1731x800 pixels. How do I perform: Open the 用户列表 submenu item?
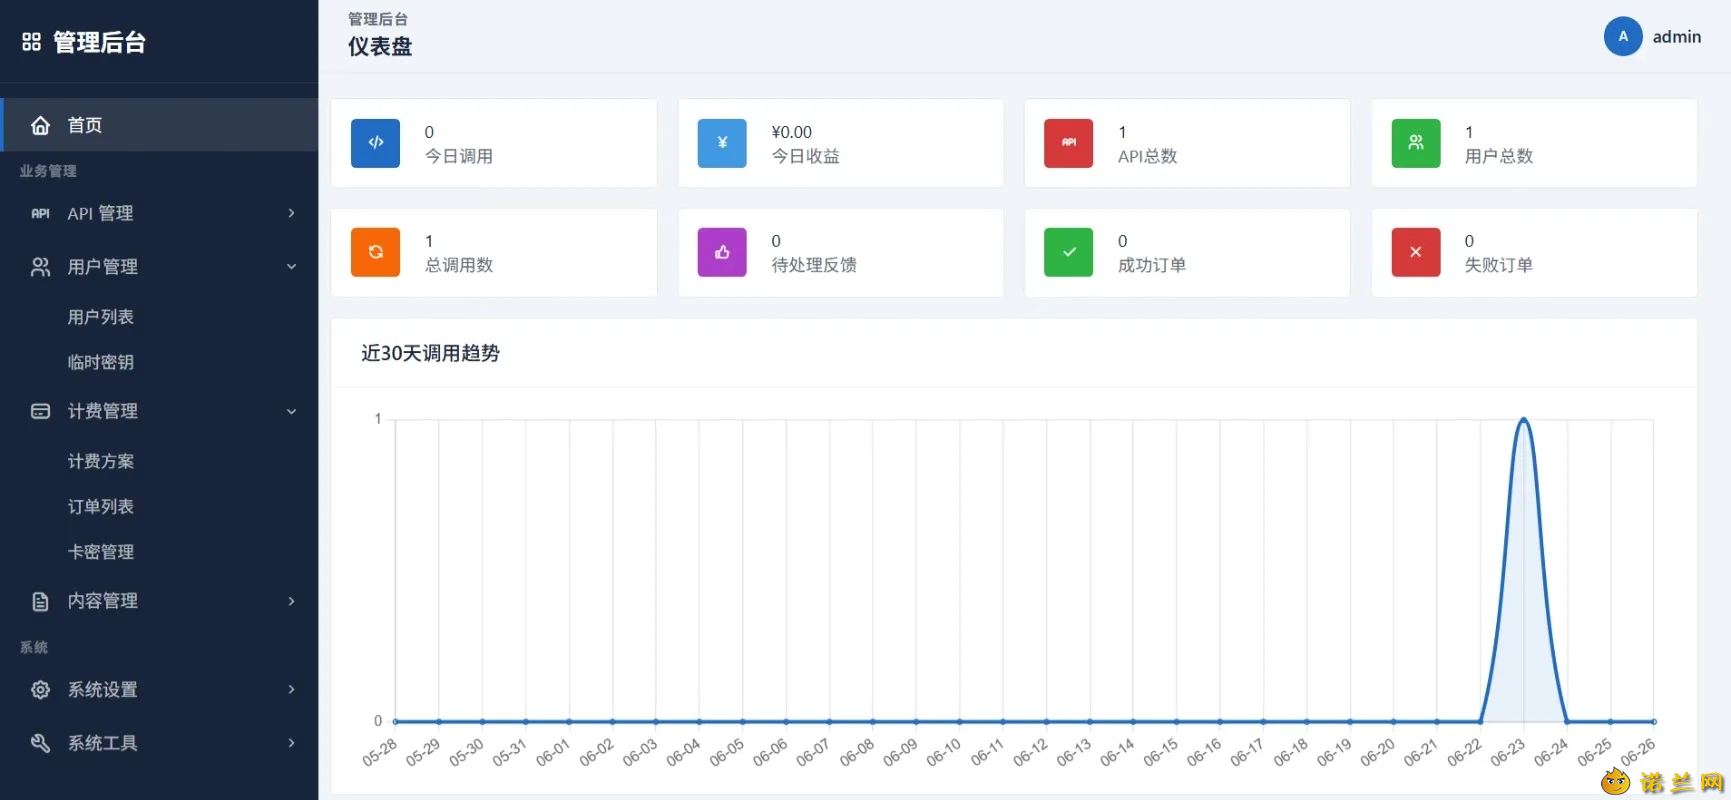(x=100, y=317)
